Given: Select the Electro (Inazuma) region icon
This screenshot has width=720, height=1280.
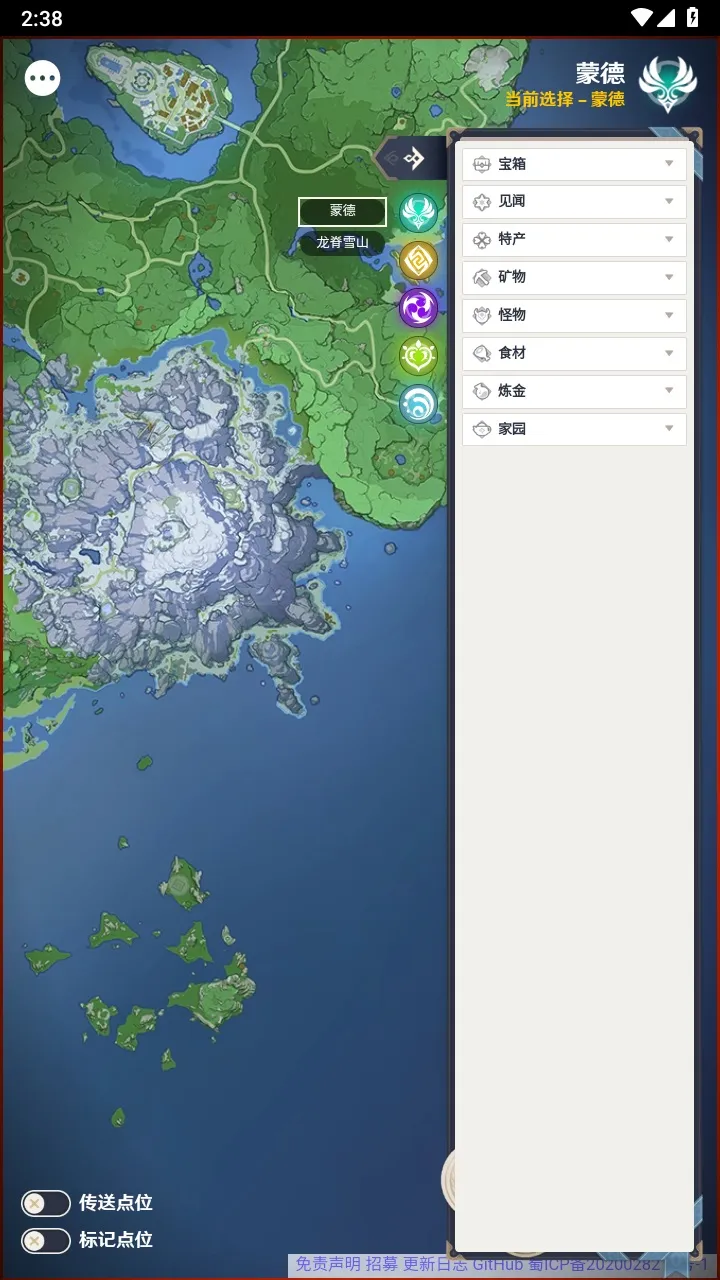Looking at the screenshot, I should tap(419, 307).
